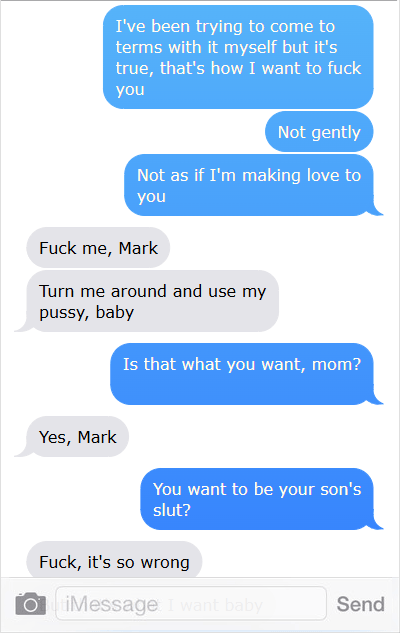400x633 pixels.
Task: Tap the camera icon beside the message field
Action: [31, 604]
